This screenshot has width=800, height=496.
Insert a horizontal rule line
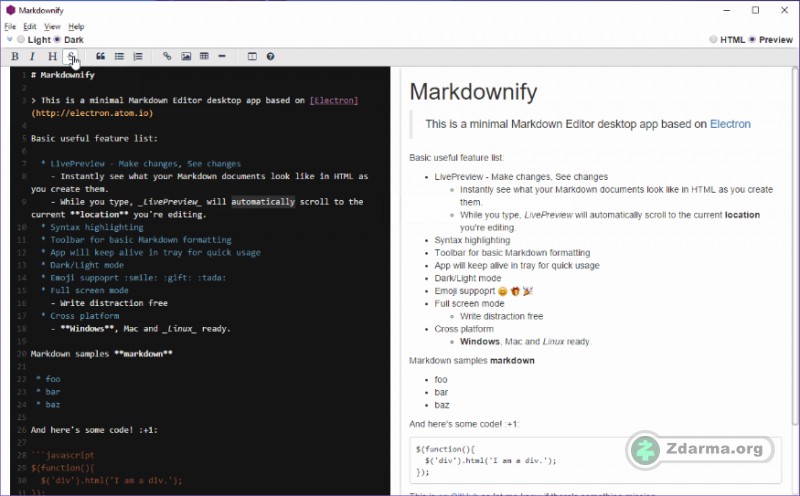(222, 57)
